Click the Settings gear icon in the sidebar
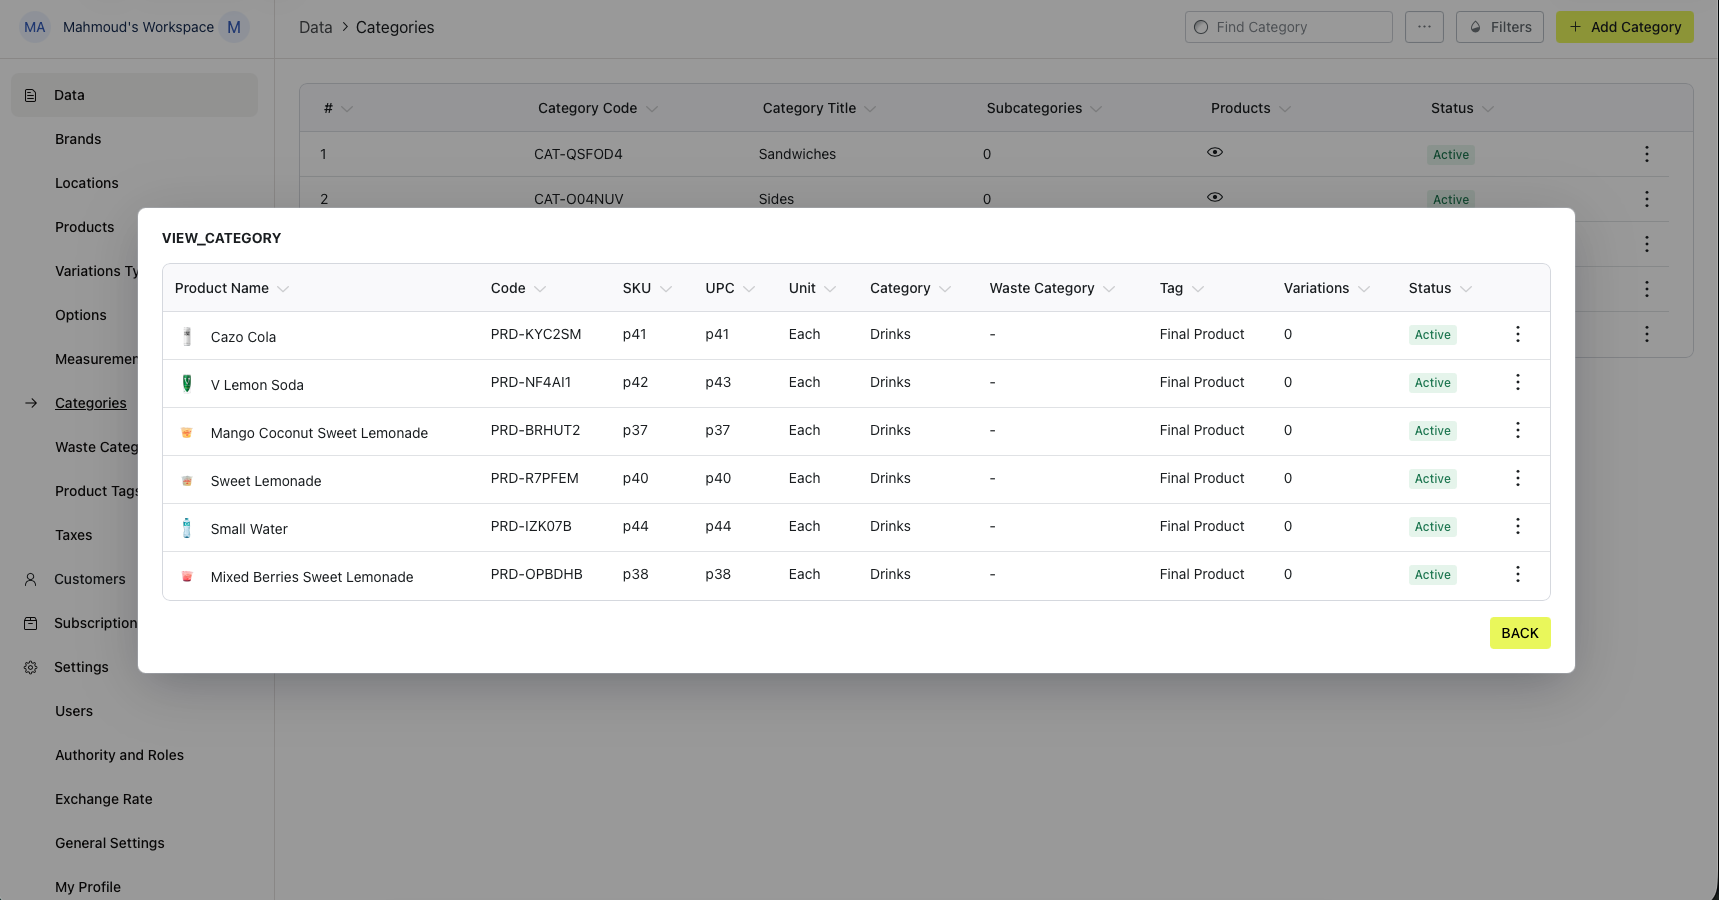 (x=31, y=667)
